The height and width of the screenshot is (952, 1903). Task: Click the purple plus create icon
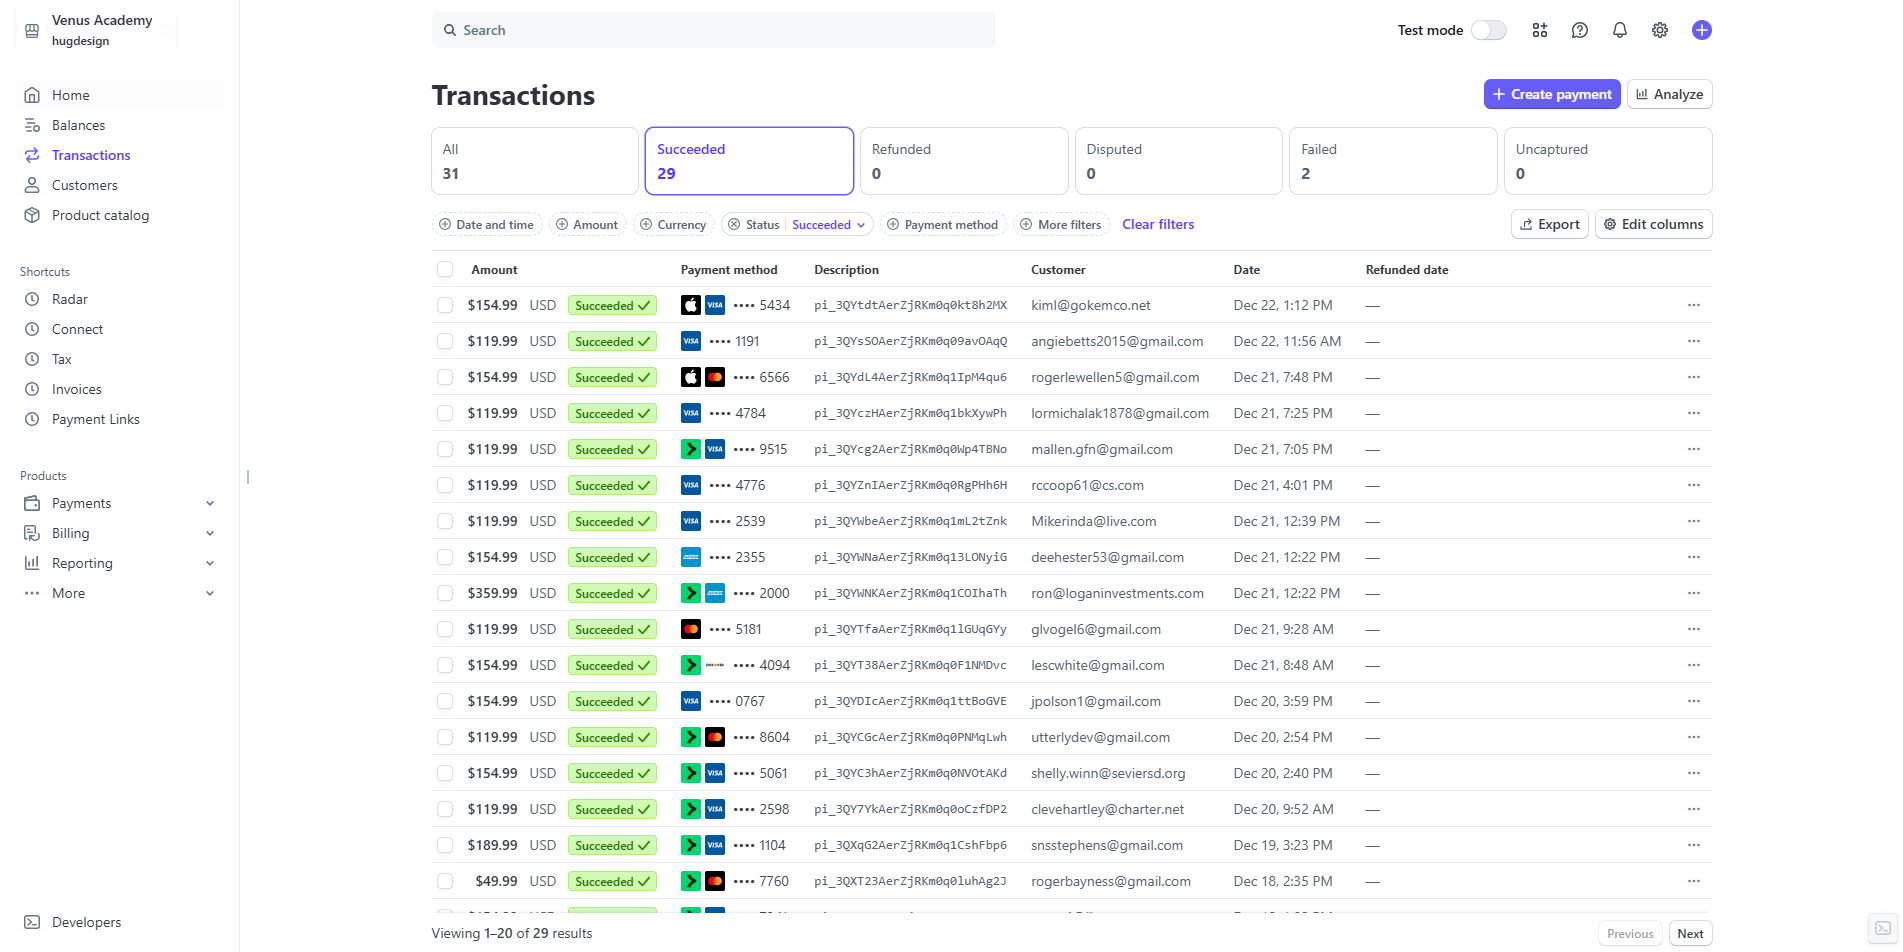click(1702, 30)
